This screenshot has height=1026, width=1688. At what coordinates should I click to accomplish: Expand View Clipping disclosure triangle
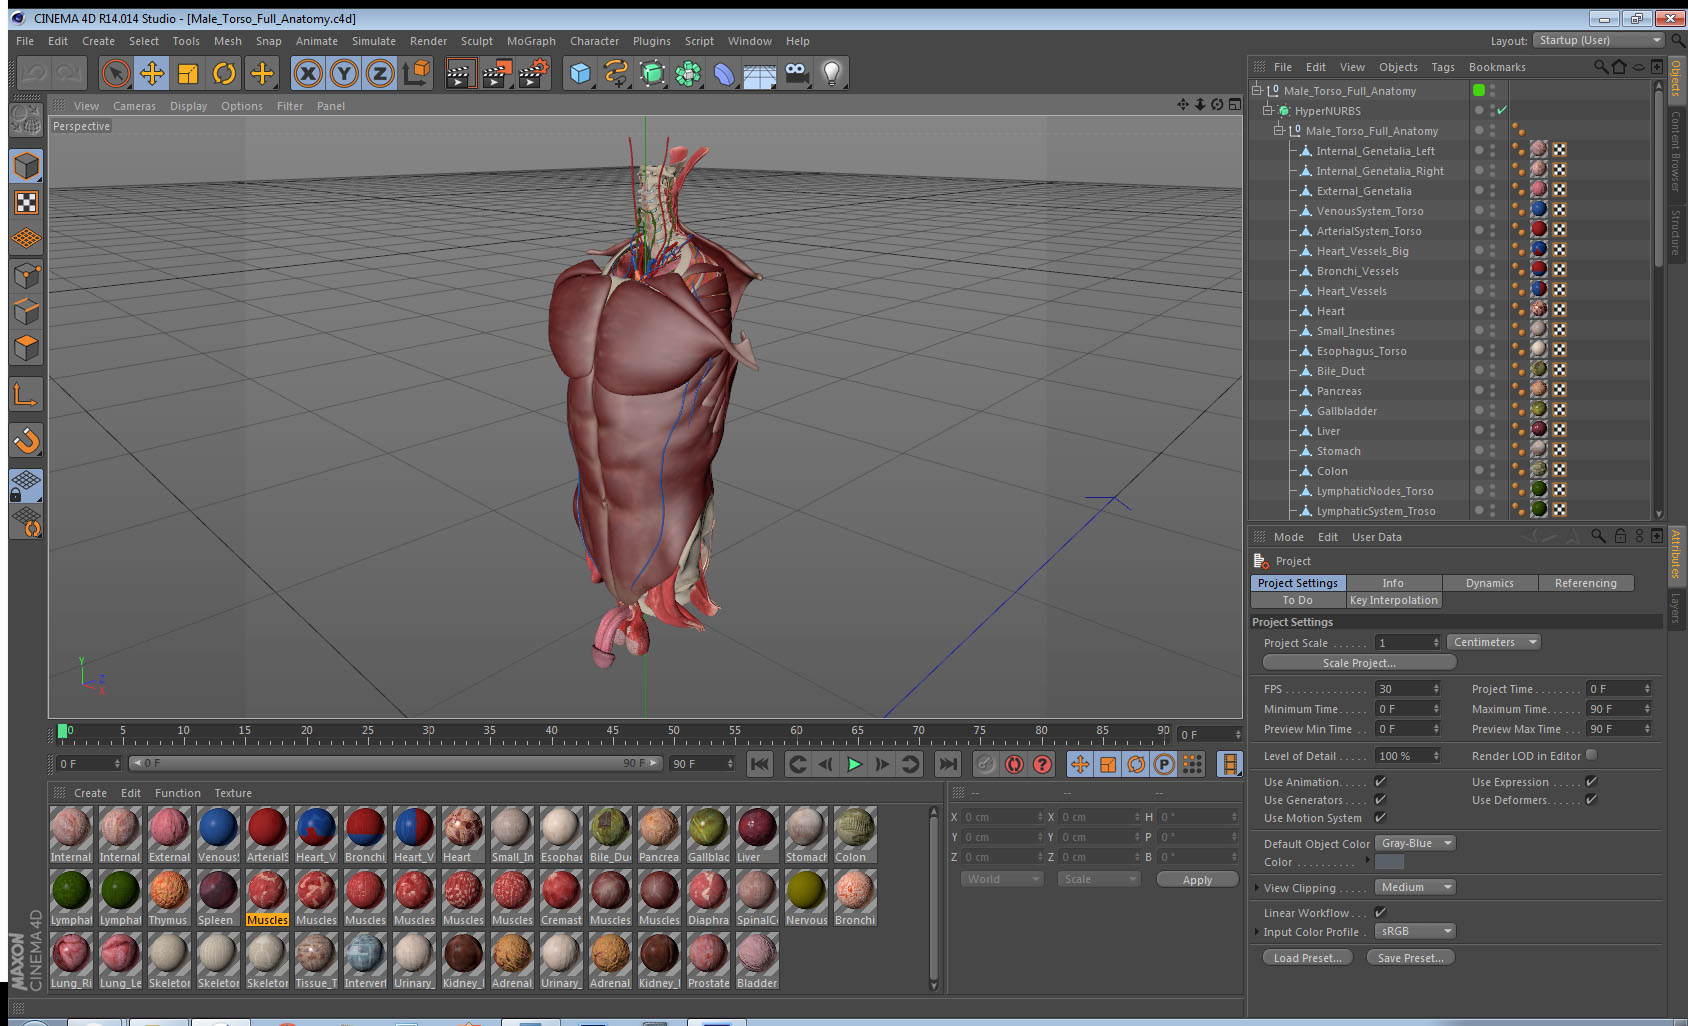(x=1257, y=887)
